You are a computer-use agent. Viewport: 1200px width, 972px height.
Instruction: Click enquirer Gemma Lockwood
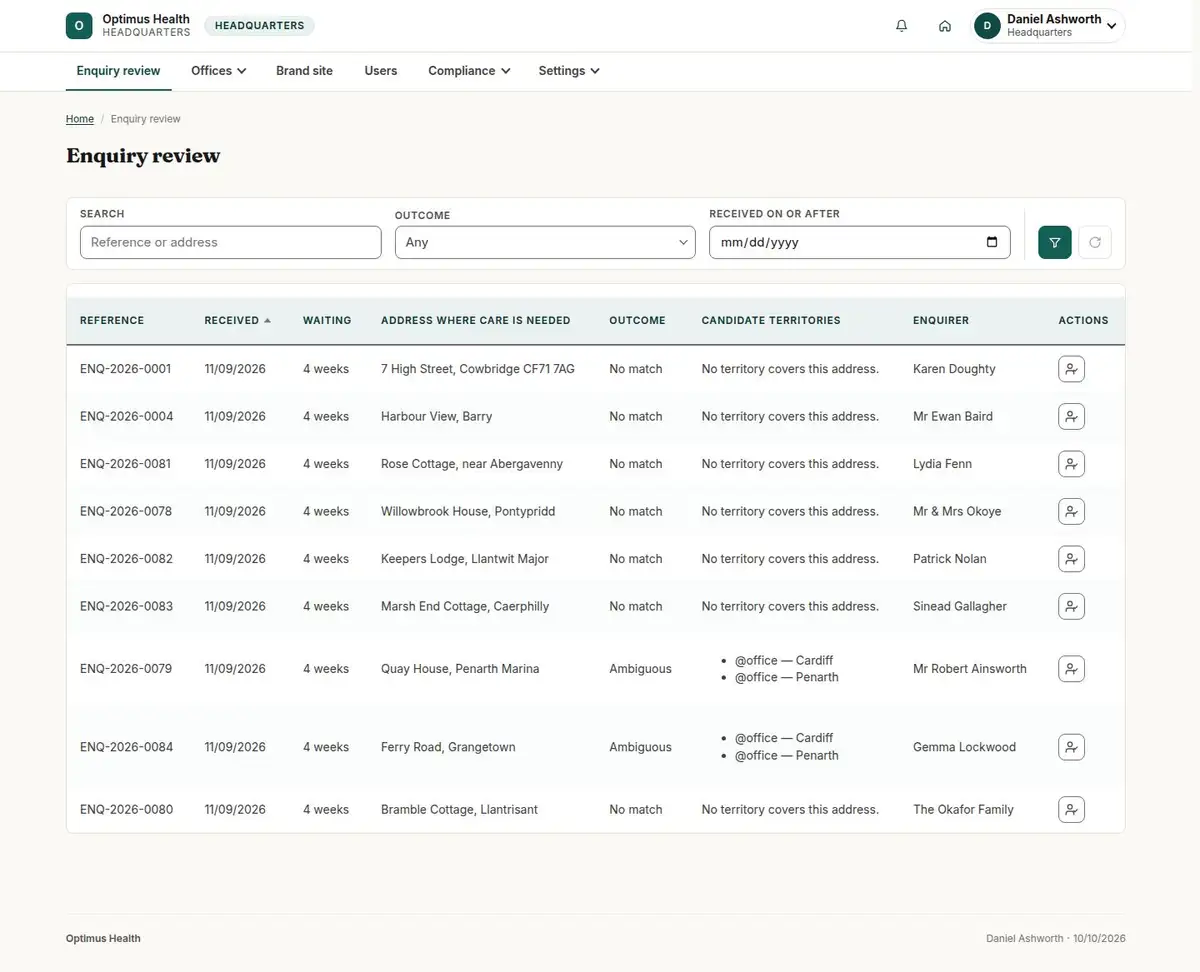[x=964, y=747]
